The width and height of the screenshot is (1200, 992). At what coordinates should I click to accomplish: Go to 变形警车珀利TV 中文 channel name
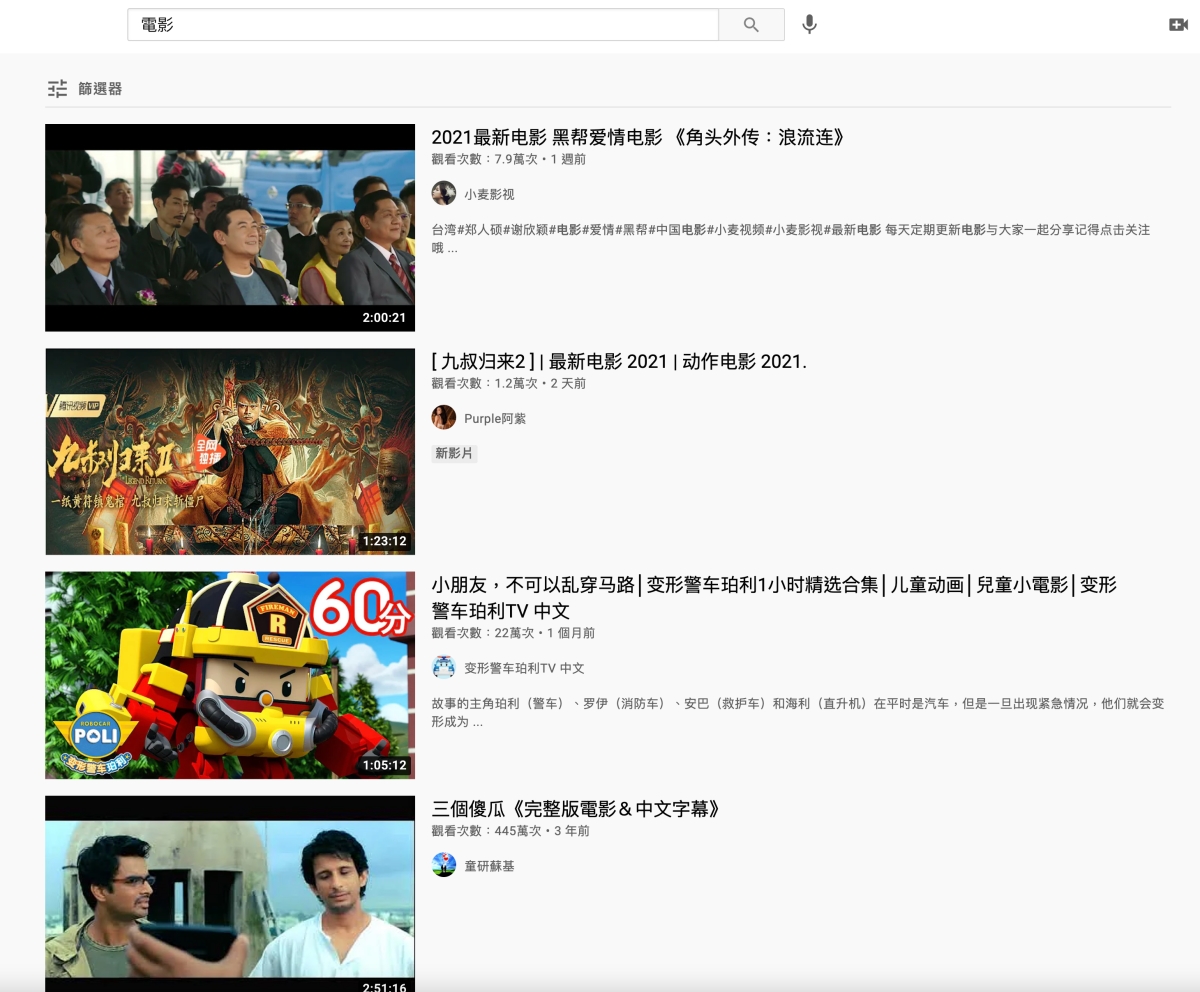[x=524, y=668]
